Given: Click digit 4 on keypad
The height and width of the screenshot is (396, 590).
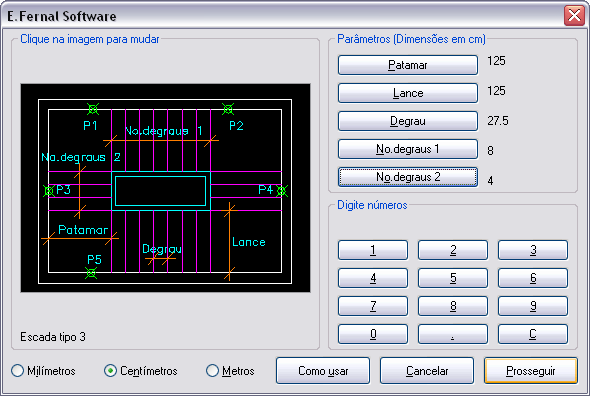Looking at the screenshot, I should point(373,278).
